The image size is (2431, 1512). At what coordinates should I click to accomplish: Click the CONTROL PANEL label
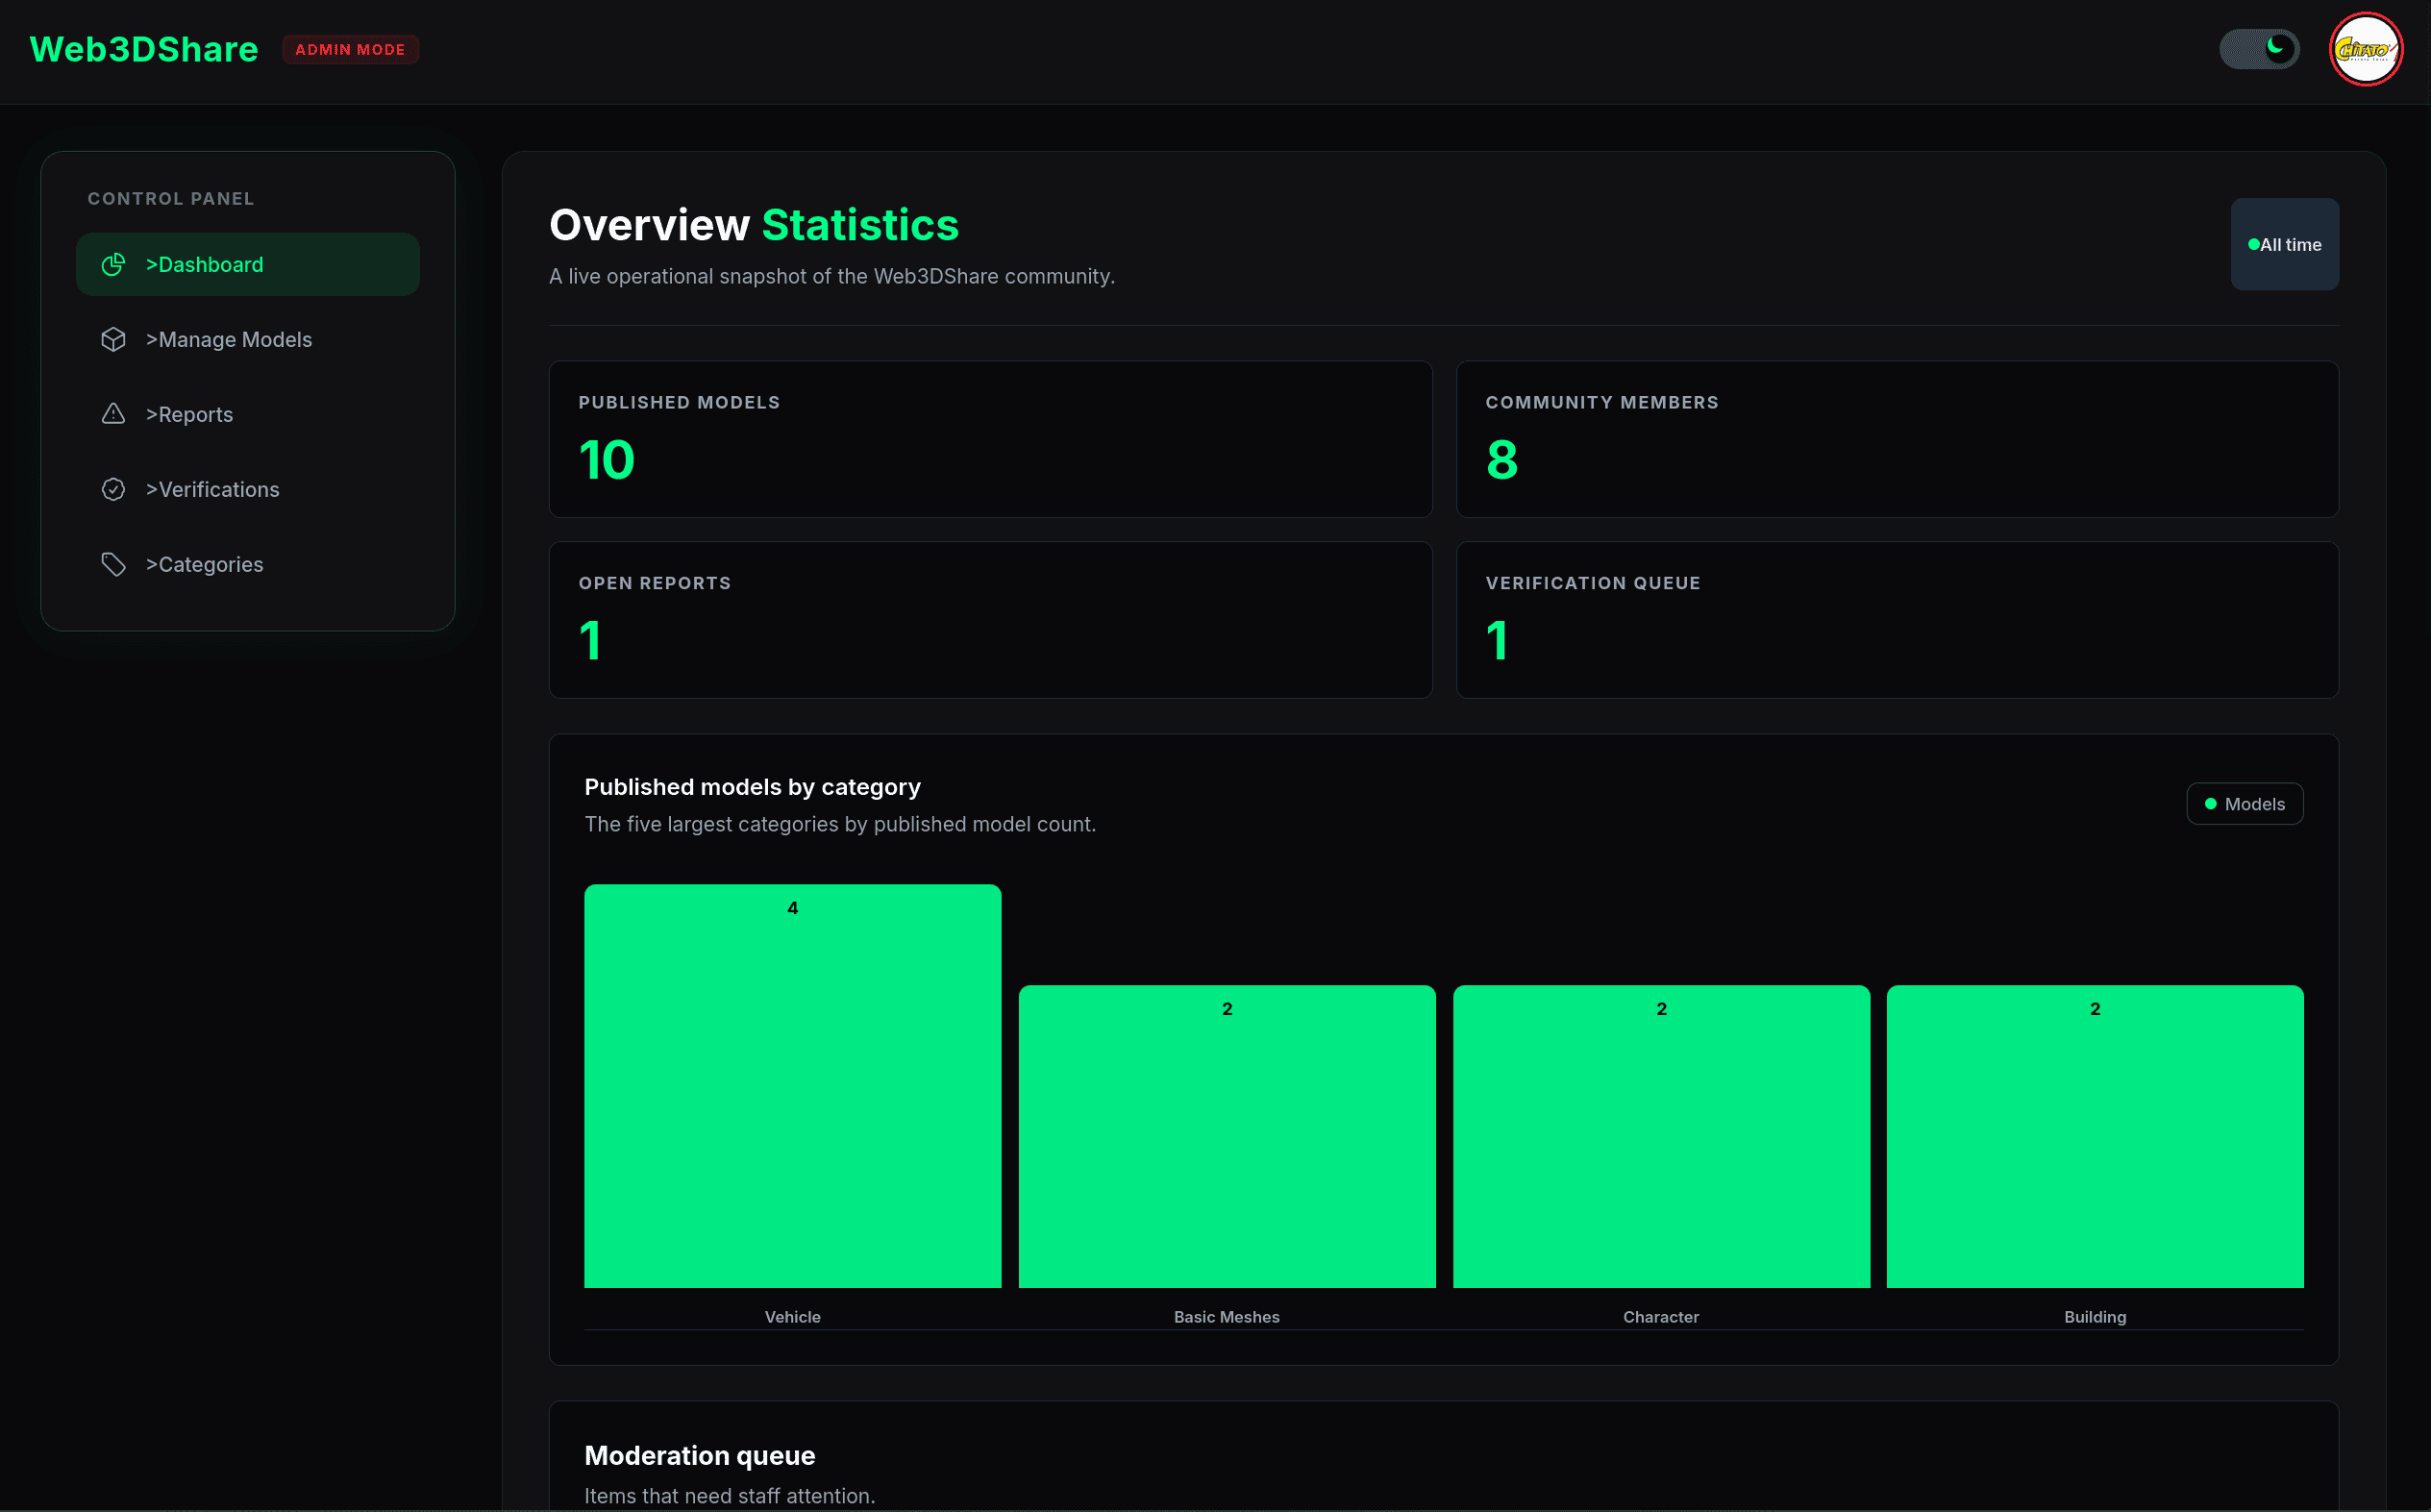[171, 198]
